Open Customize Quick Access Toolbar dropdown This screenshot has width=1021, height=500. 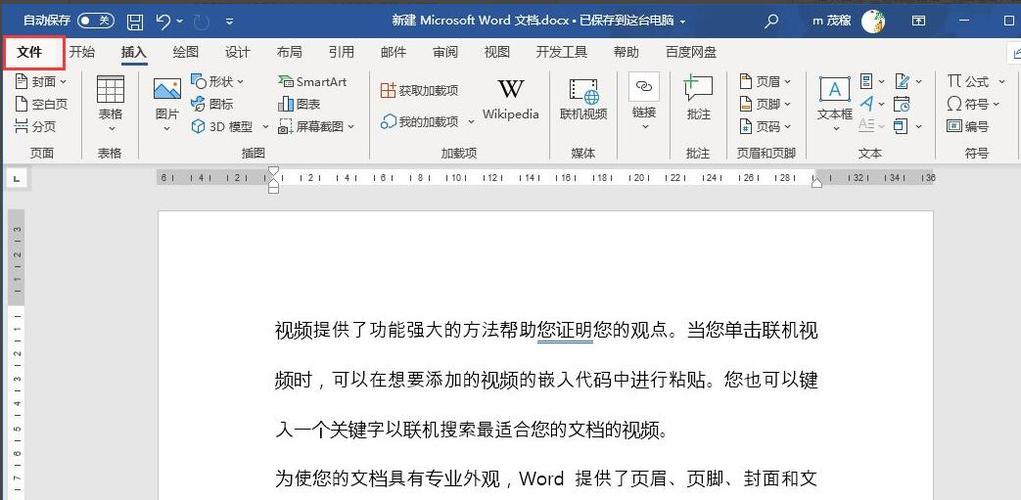click(x=229, y=21)
